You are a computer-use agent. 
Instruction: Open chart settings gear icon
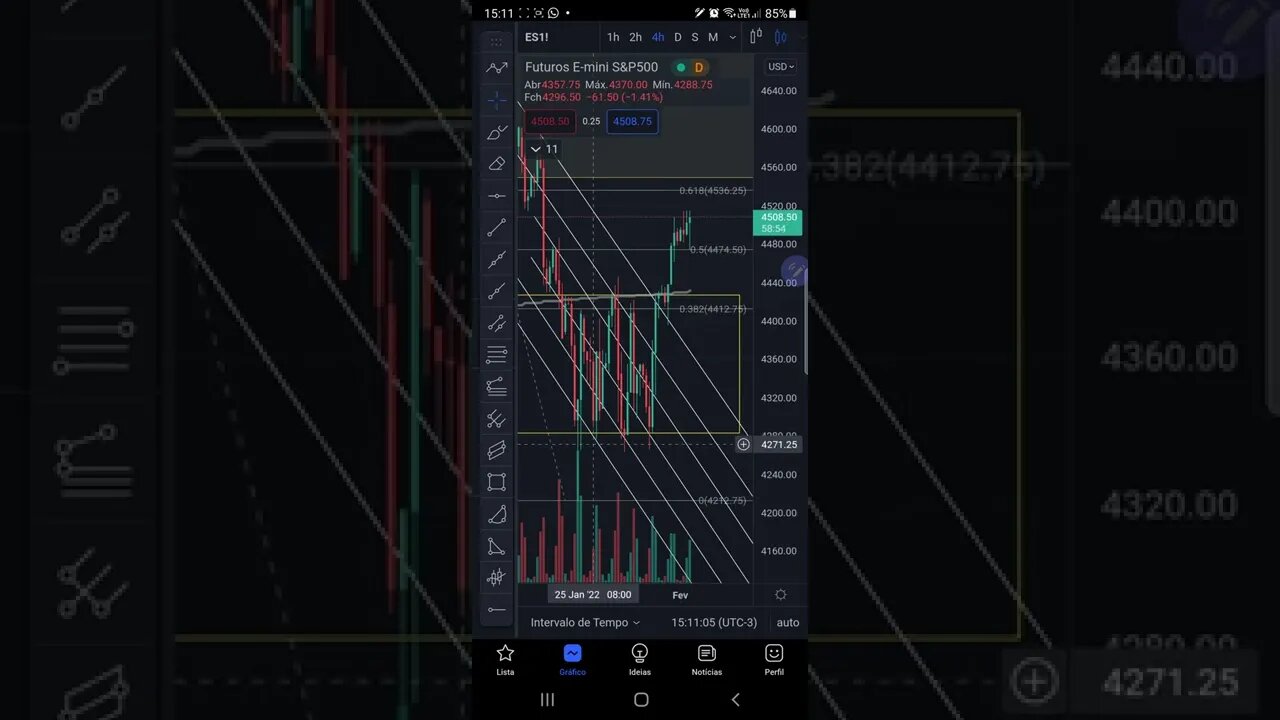pos(781,595)
